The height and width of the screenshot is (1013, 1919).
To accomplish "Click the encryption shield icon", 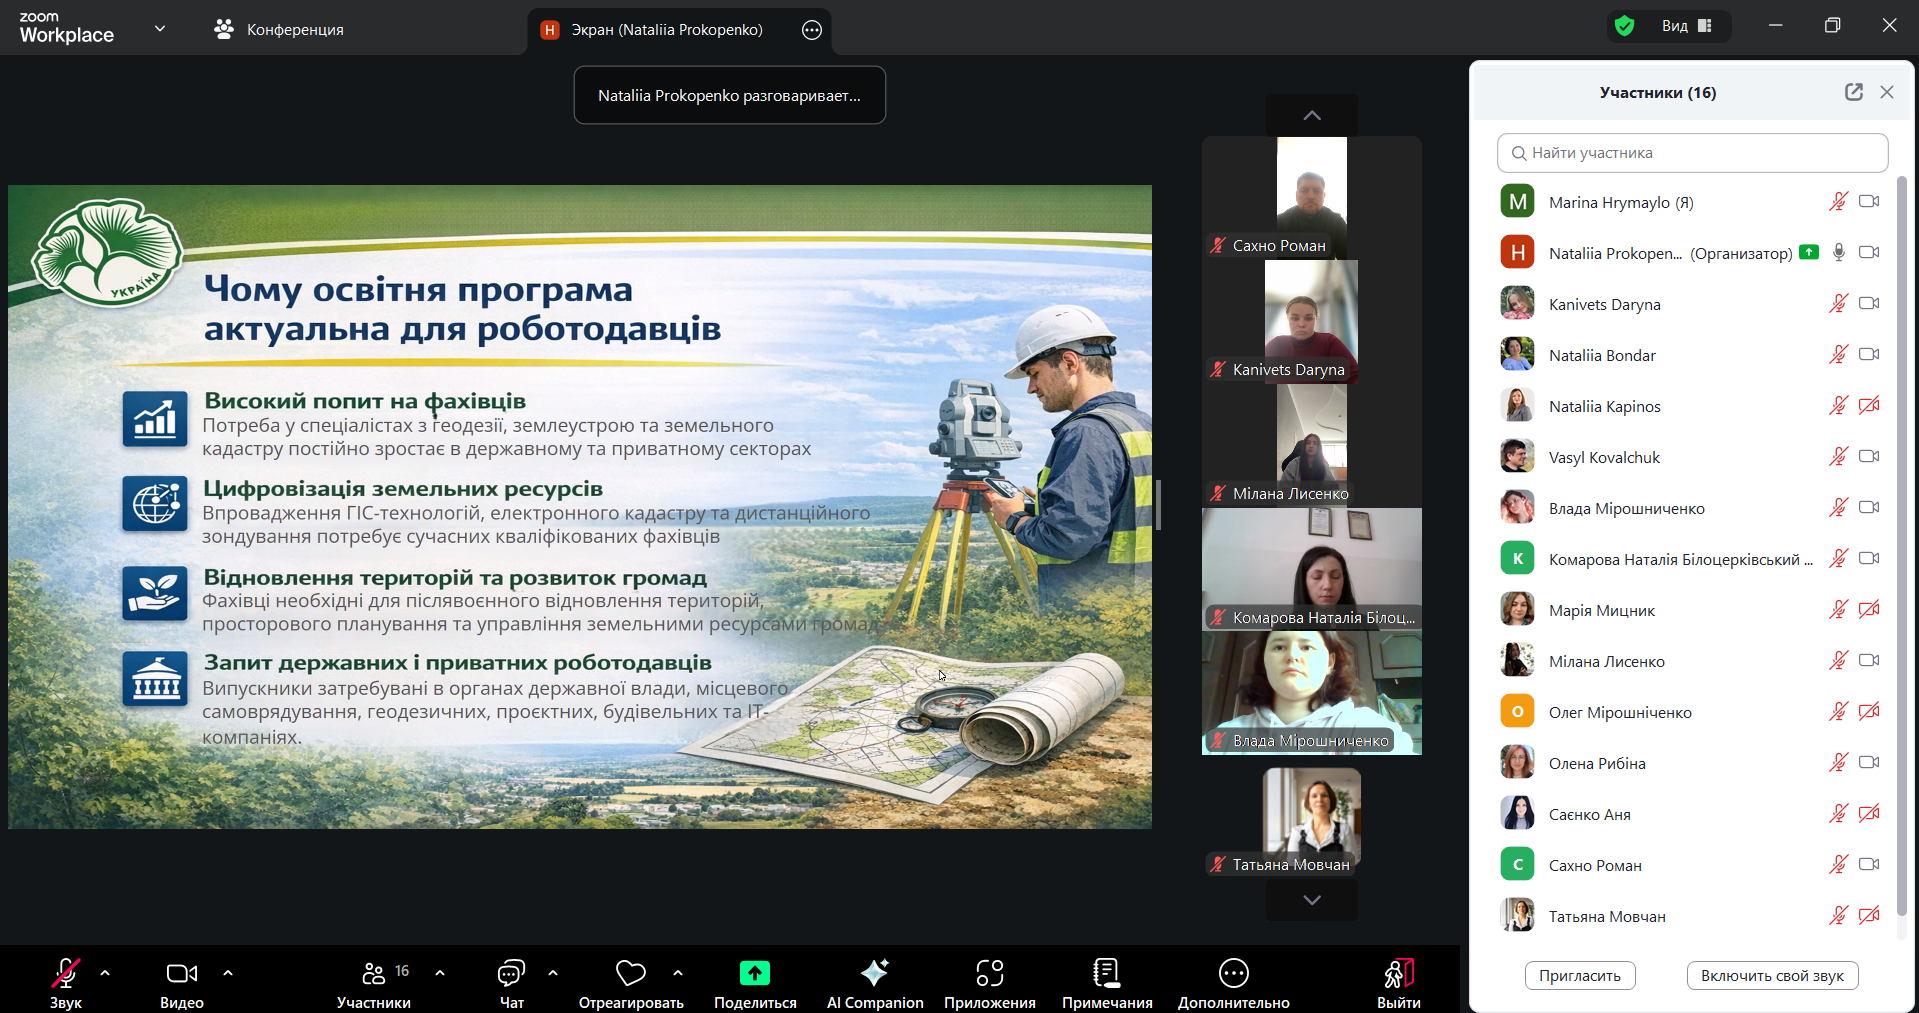I will click(1625, 26).
